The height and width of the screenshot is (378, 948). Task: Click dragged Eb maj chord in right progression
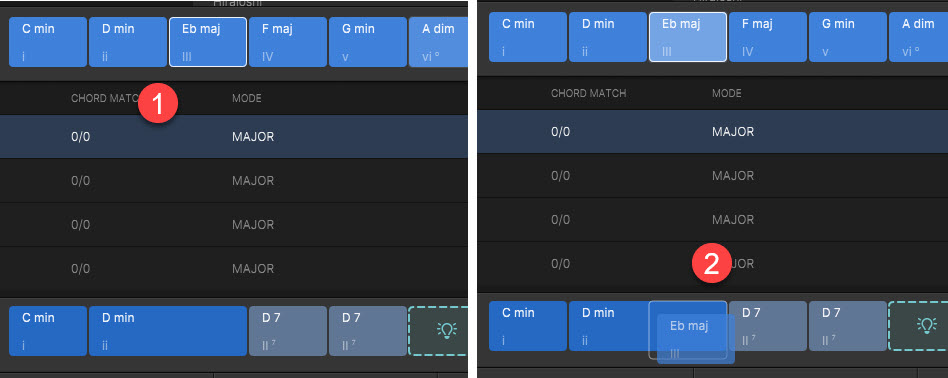pyautogui.click(x=695, y=339)
